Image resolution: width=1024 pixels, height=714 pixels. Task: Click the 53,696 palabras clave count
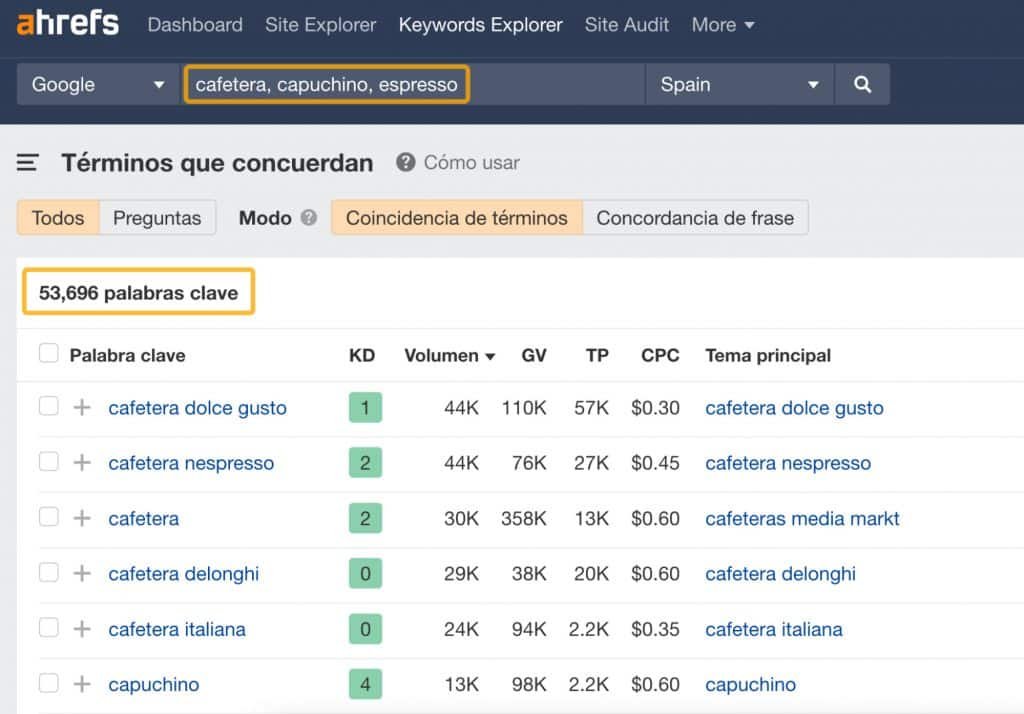pyautogui.click(x=138, y=293)
